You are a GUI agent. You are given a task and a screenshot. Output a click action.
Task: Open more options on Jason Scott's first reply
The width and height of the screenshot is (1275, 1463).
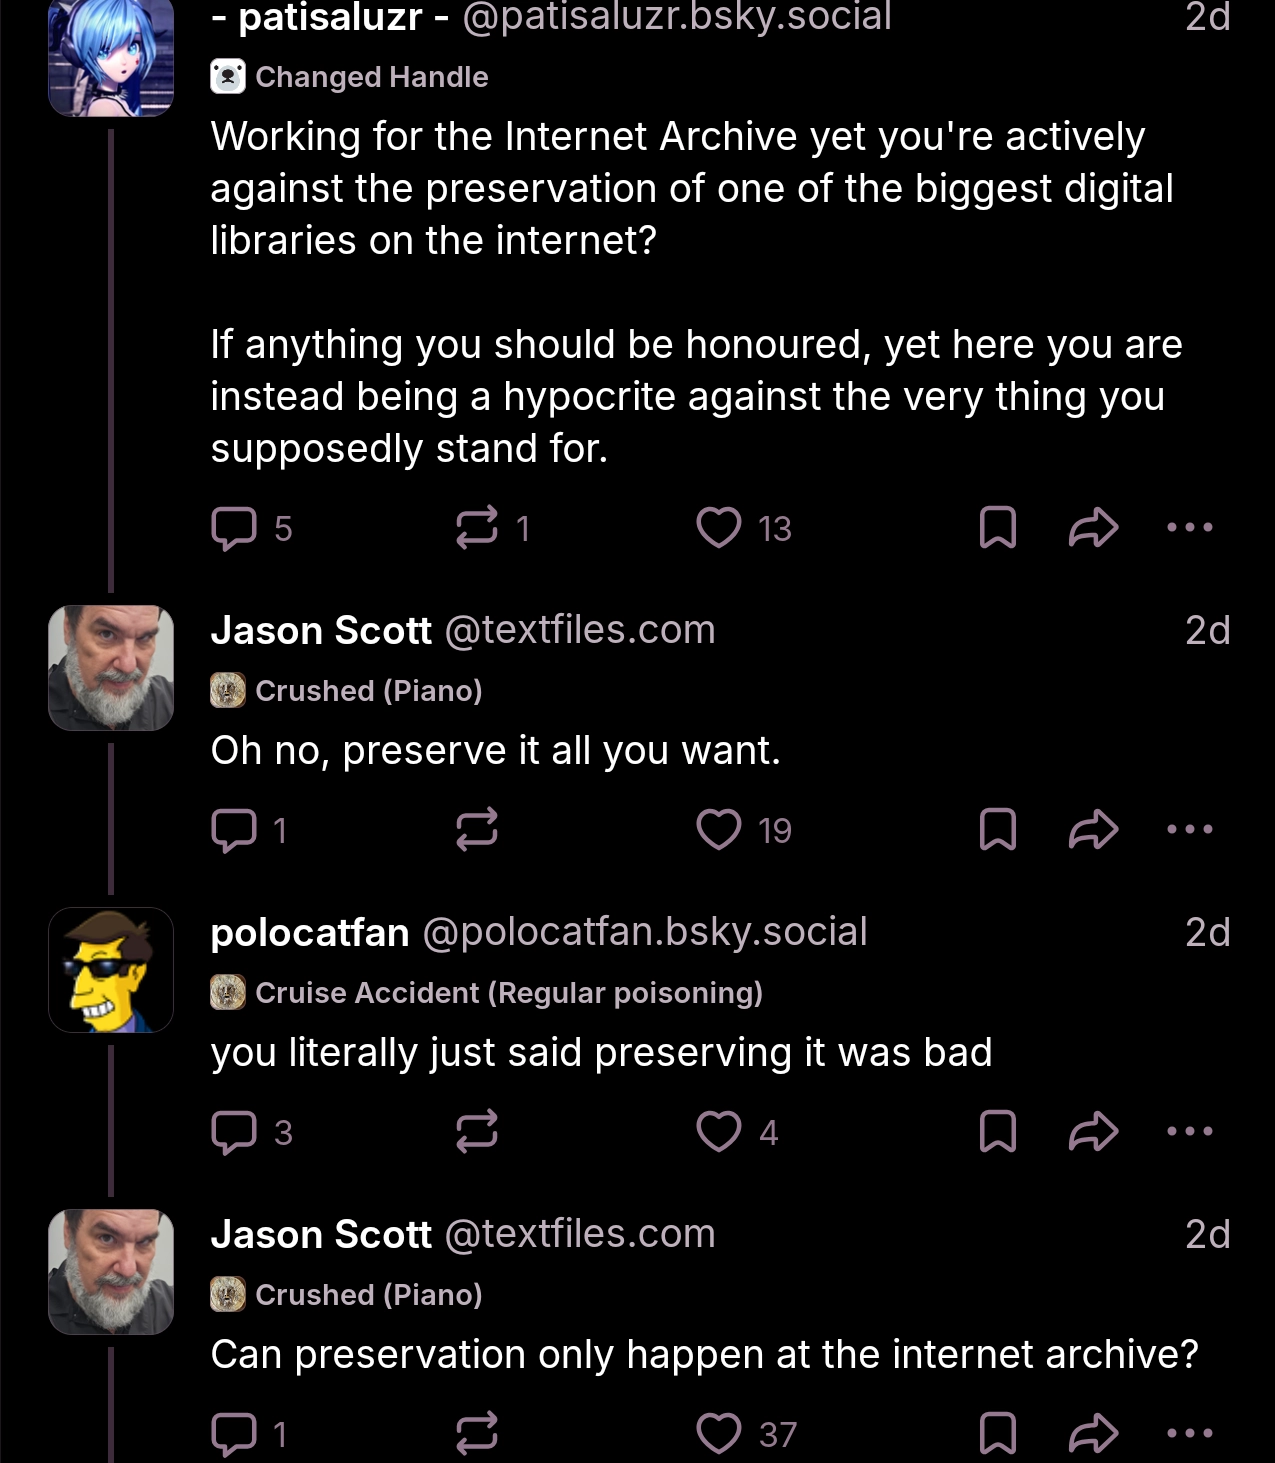pos(1188,828)
